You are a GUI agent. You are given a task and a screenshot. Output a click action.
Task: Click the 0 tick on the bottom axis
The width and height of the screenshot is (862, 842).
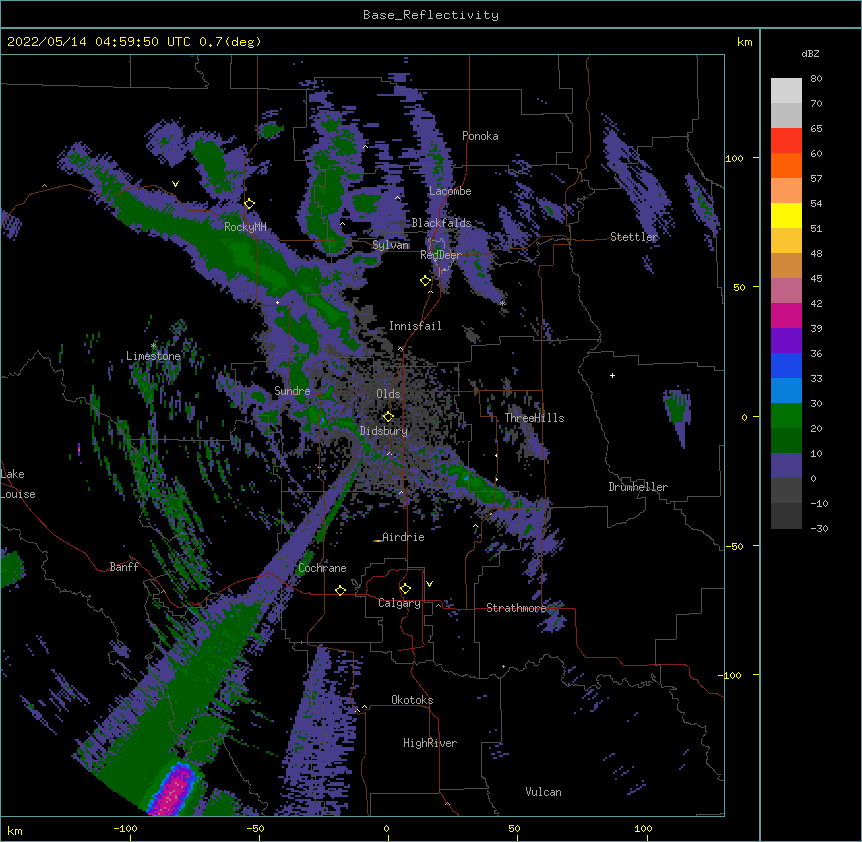pyautogui.click(x=386, y=829)
